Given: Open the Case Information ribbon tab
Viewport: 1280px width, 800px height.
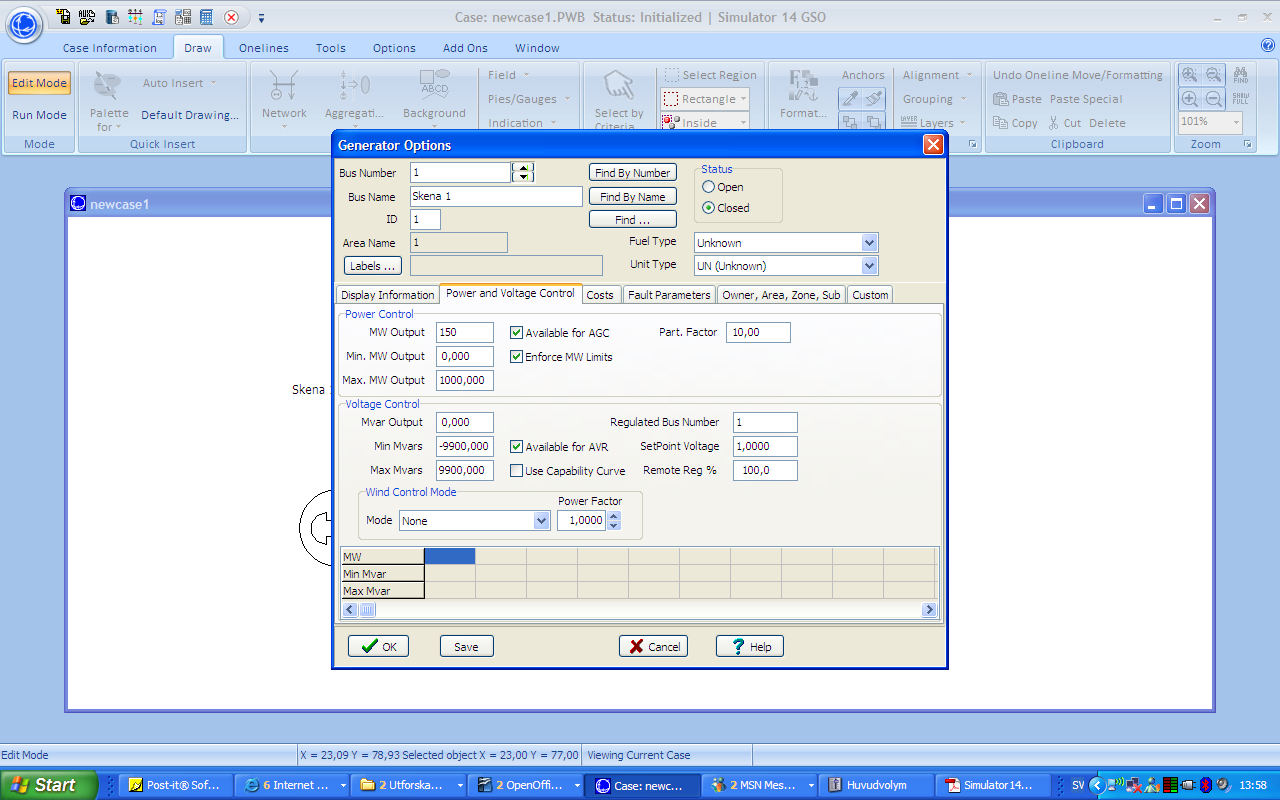Looking at the screenshot, I should point(110,48).
